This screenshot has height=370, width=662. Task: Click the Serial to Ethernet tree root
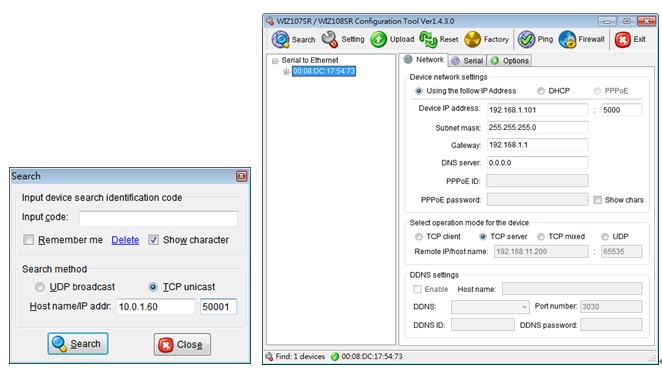coord(310,60)
